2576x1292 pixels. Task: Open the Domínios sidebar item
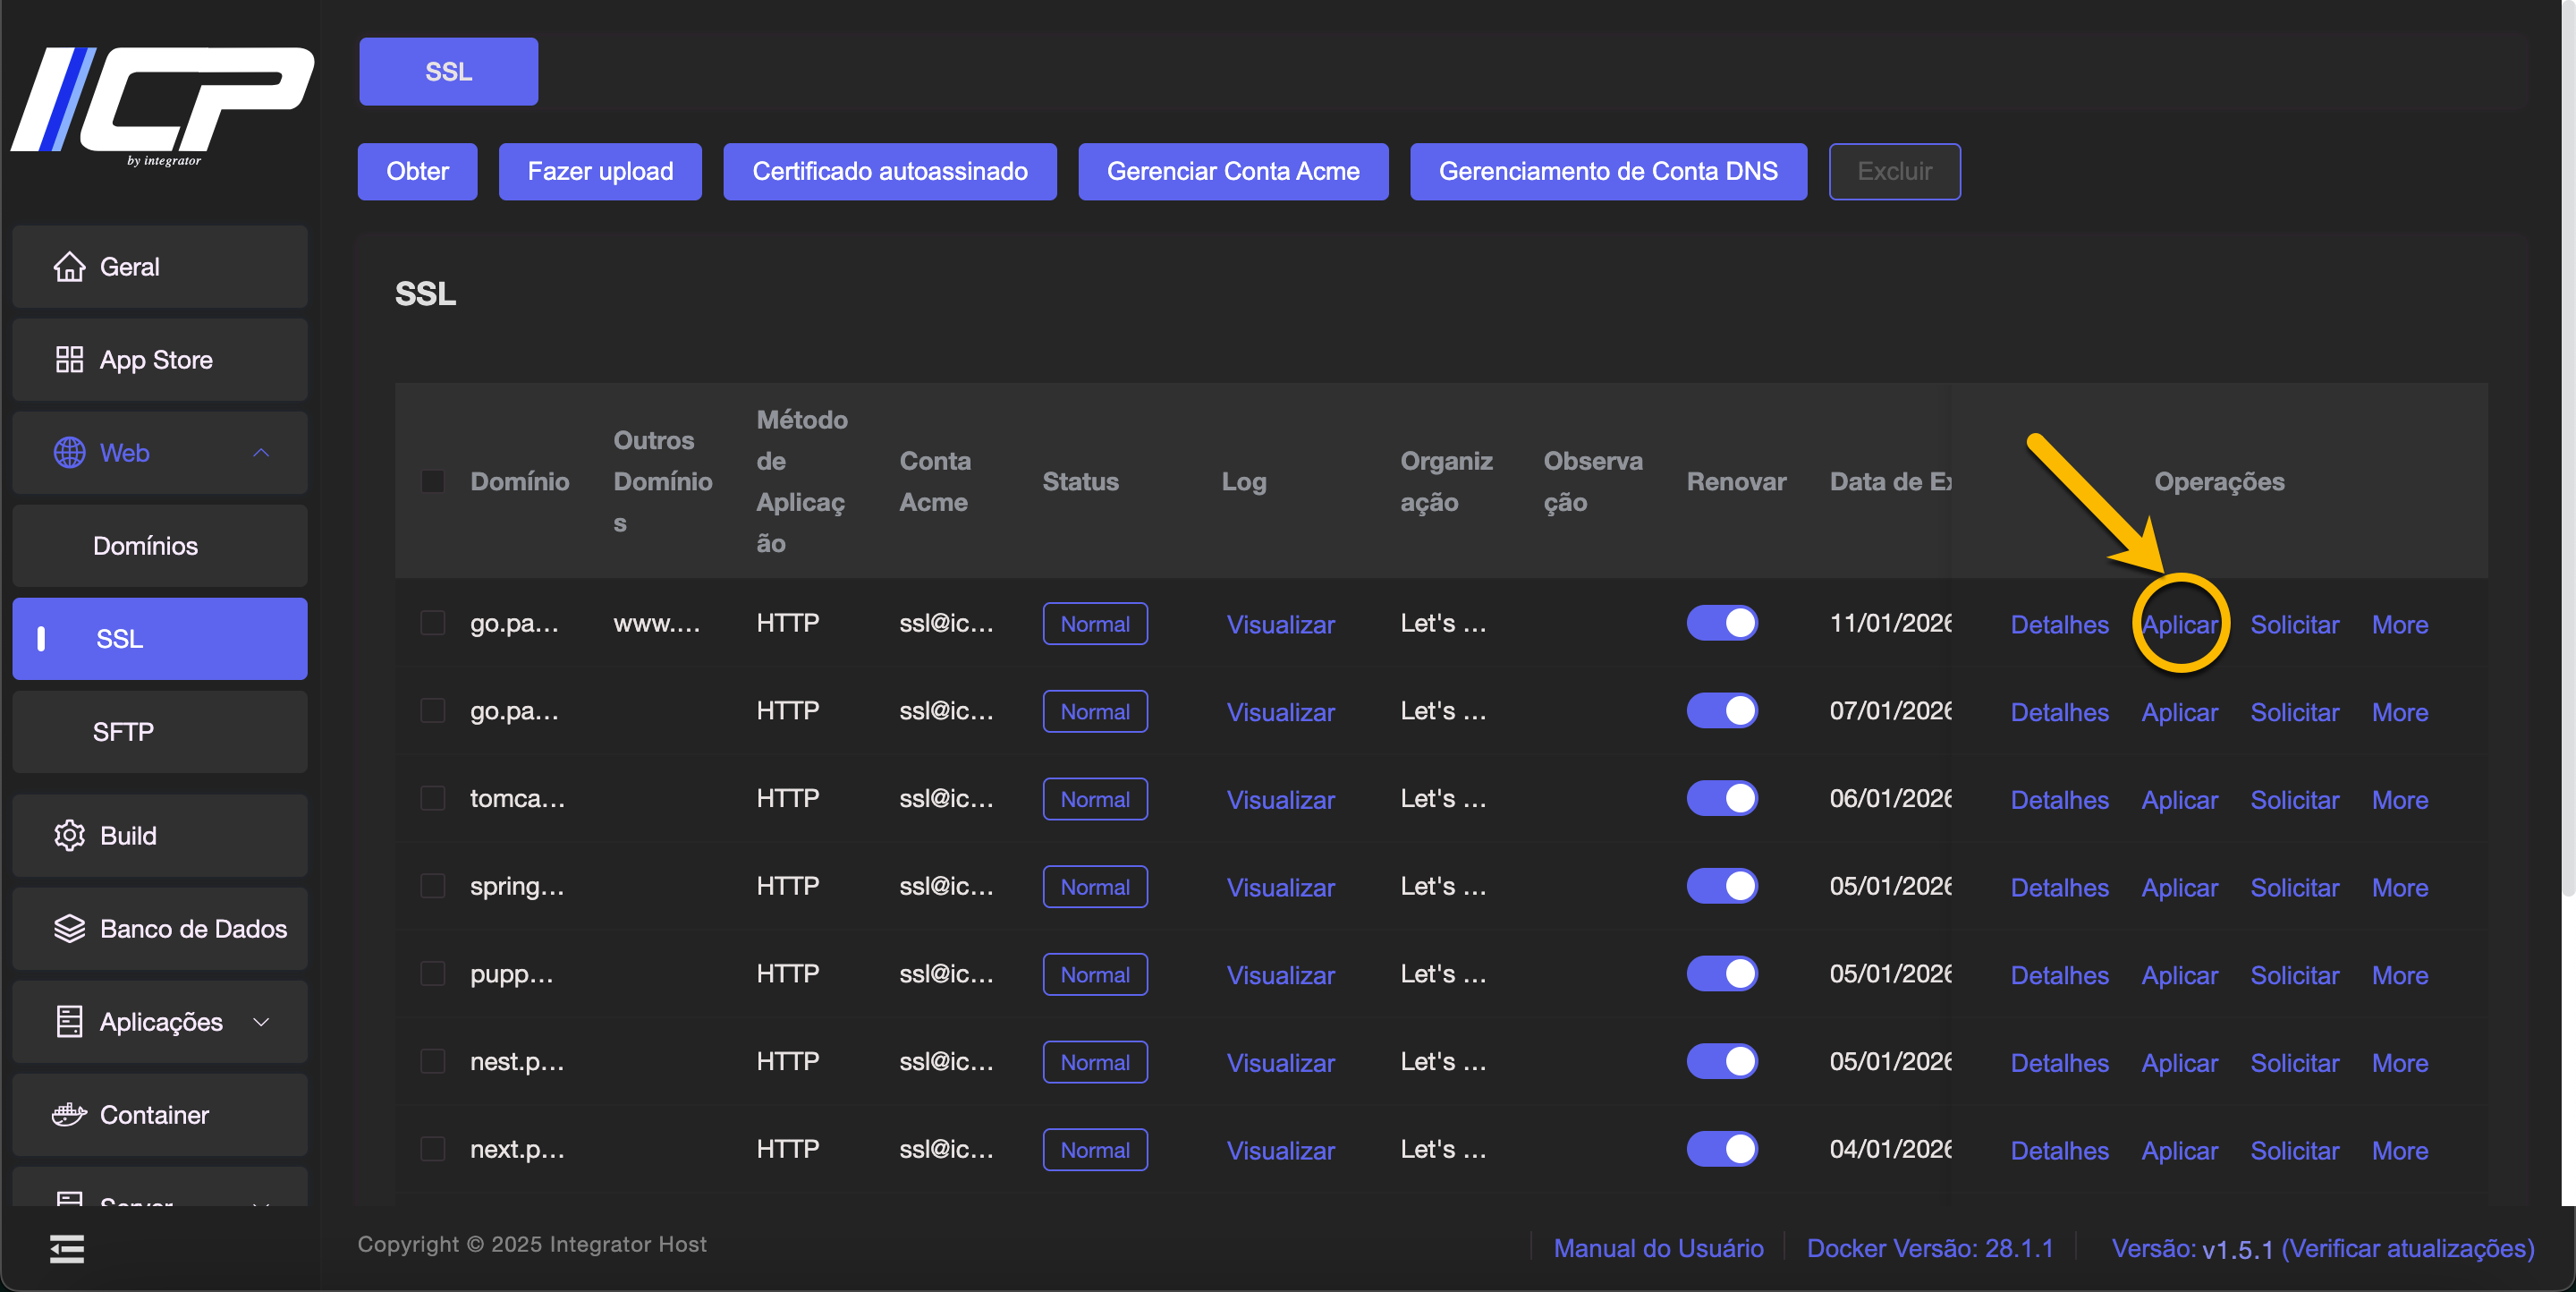(145, 546)
